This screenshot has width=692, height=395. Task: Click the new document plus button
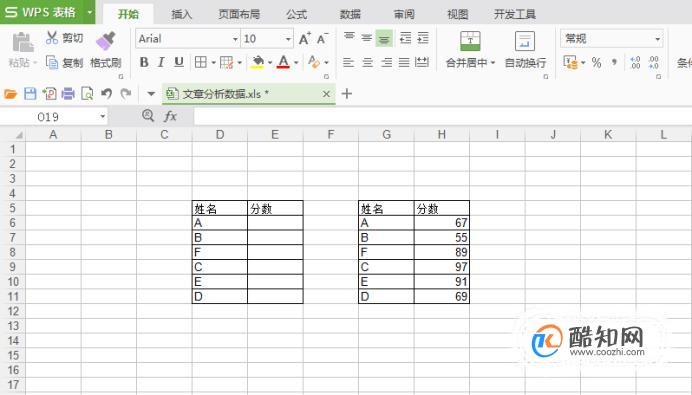click(347, 94)
